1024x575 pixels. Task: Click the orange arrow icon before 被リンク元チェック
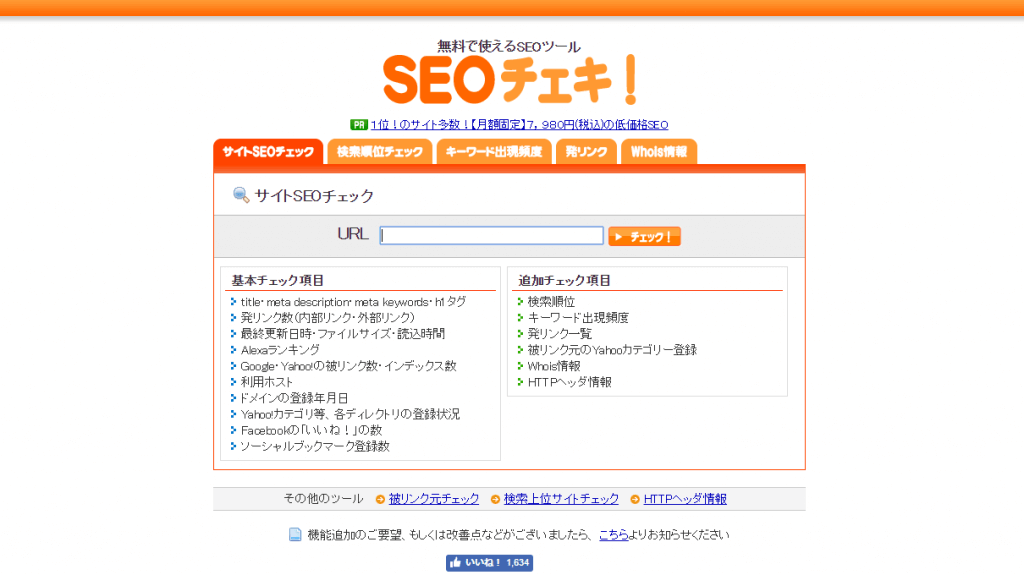coord(380,499)
